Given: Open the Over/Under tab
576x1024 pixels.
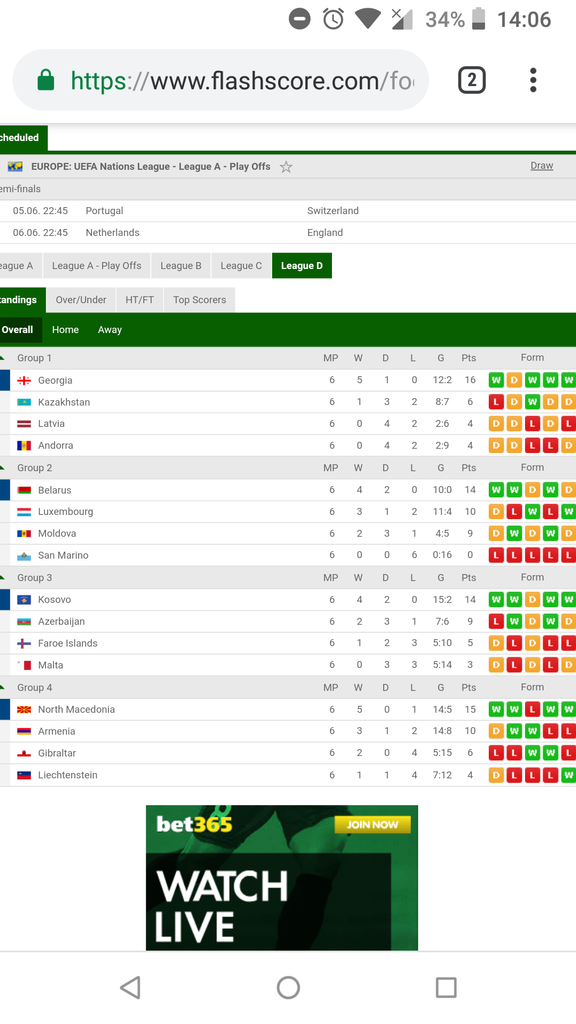Looking at the screenshot, I should (x=81, y=300).
